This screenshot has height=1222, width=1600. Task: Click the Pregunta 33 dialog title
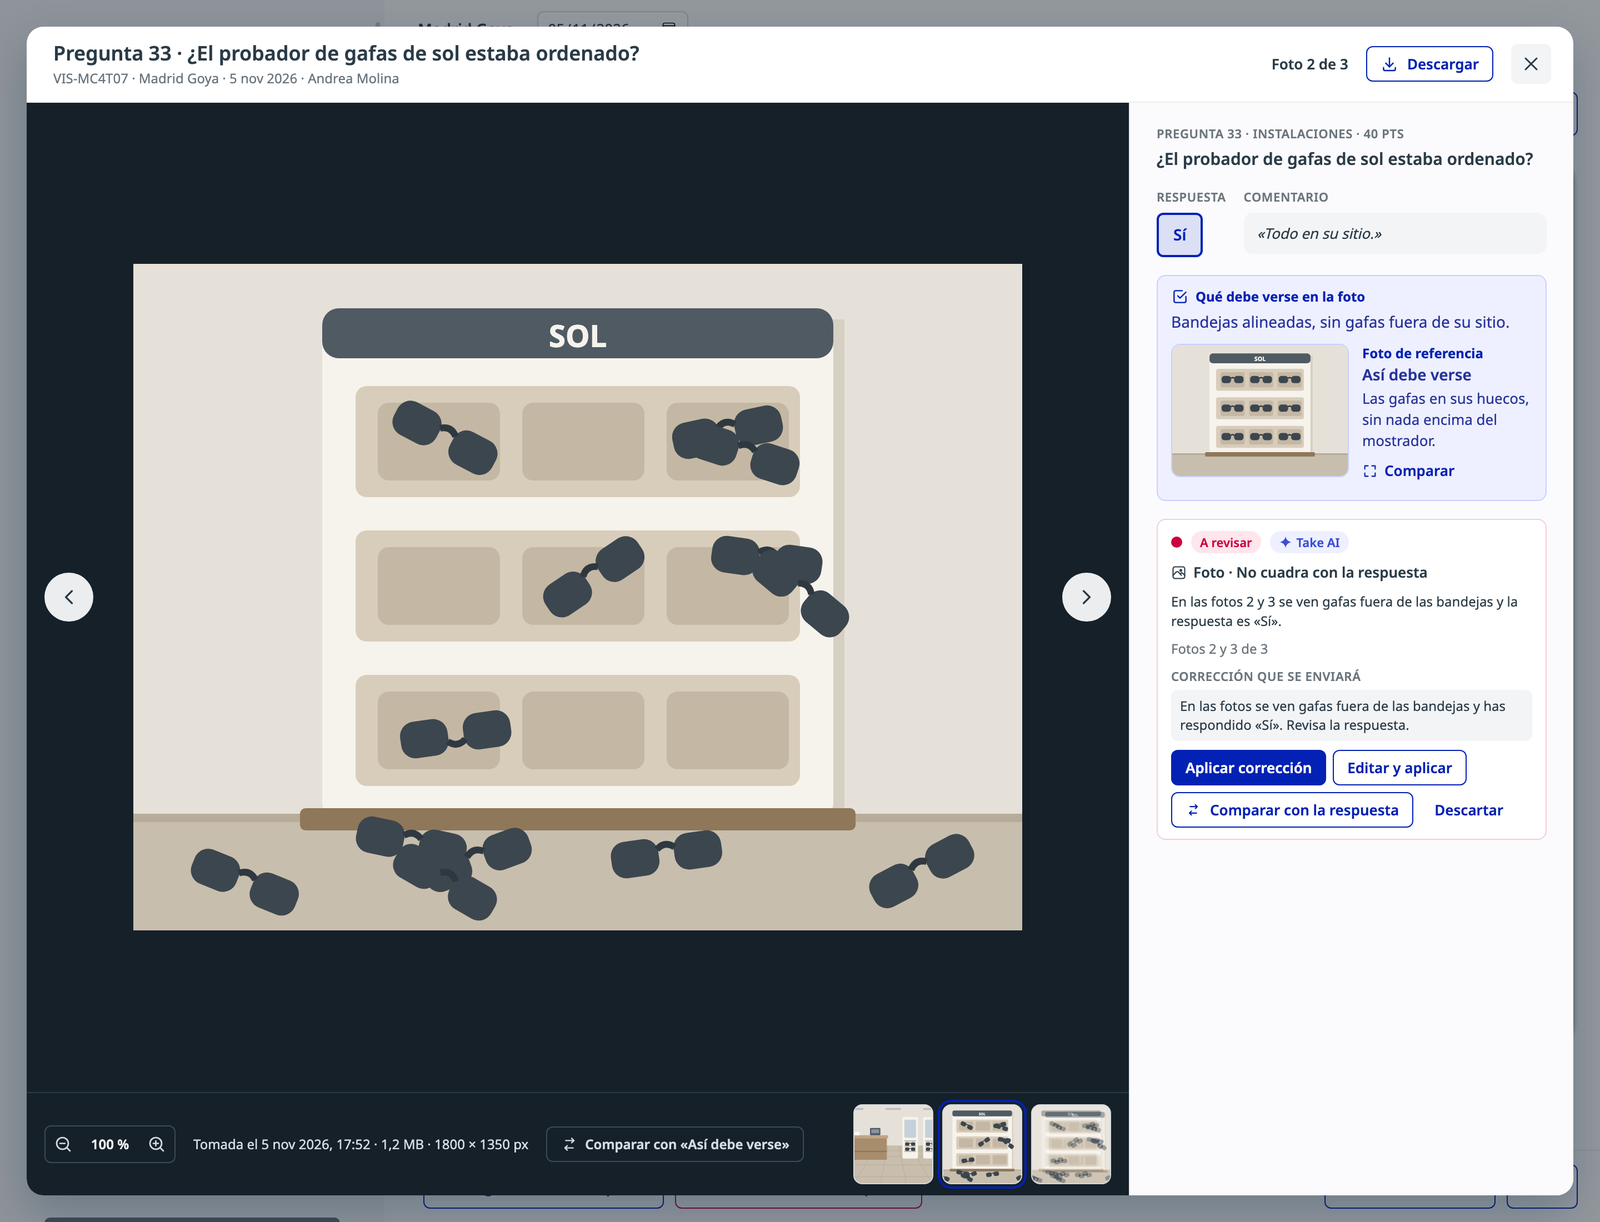[346, 53]
